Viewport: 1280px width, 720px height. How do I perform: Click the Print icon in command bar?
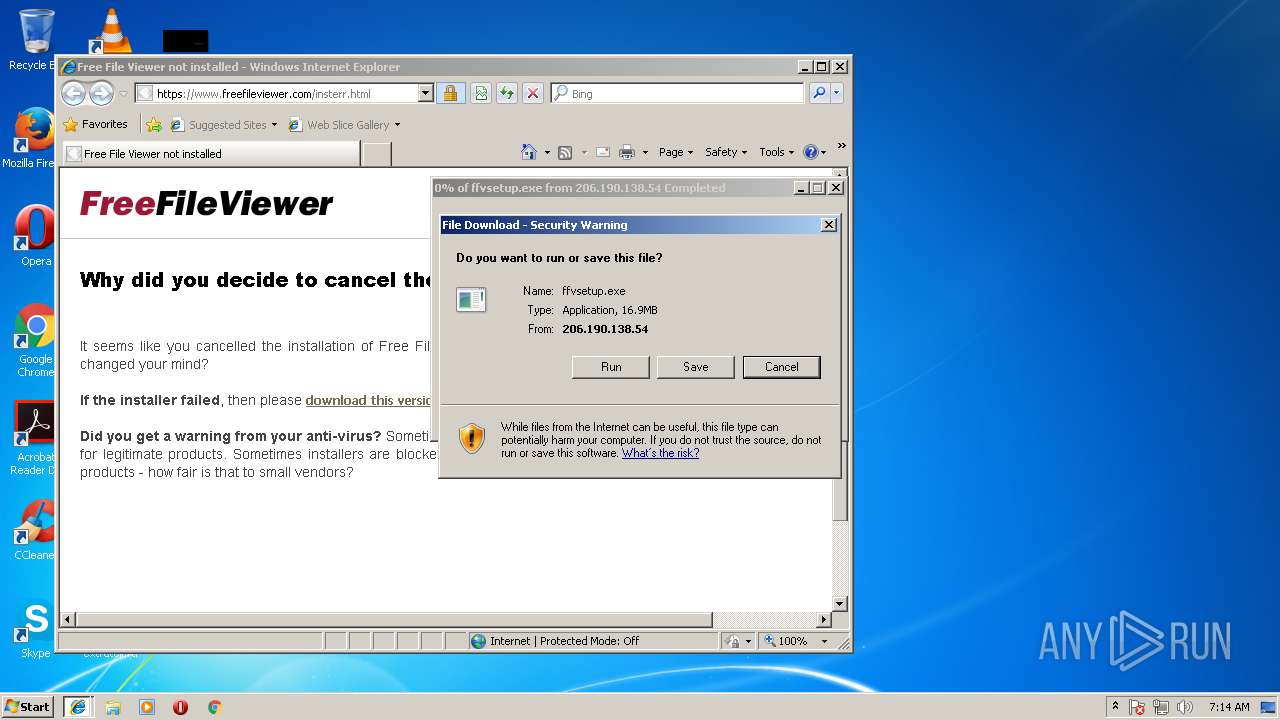point(627,152)
